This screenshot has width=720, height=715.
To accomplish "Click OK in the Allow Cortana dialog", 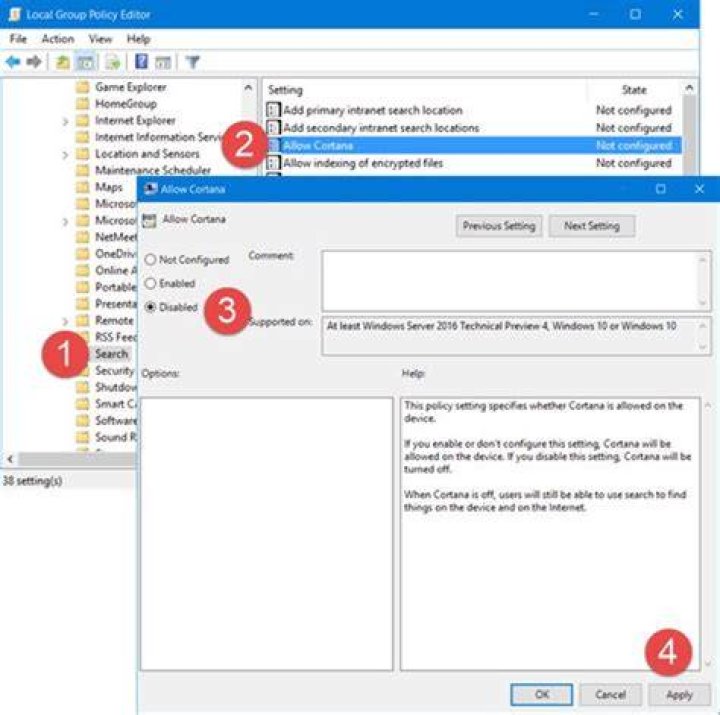I will (542, 694).
